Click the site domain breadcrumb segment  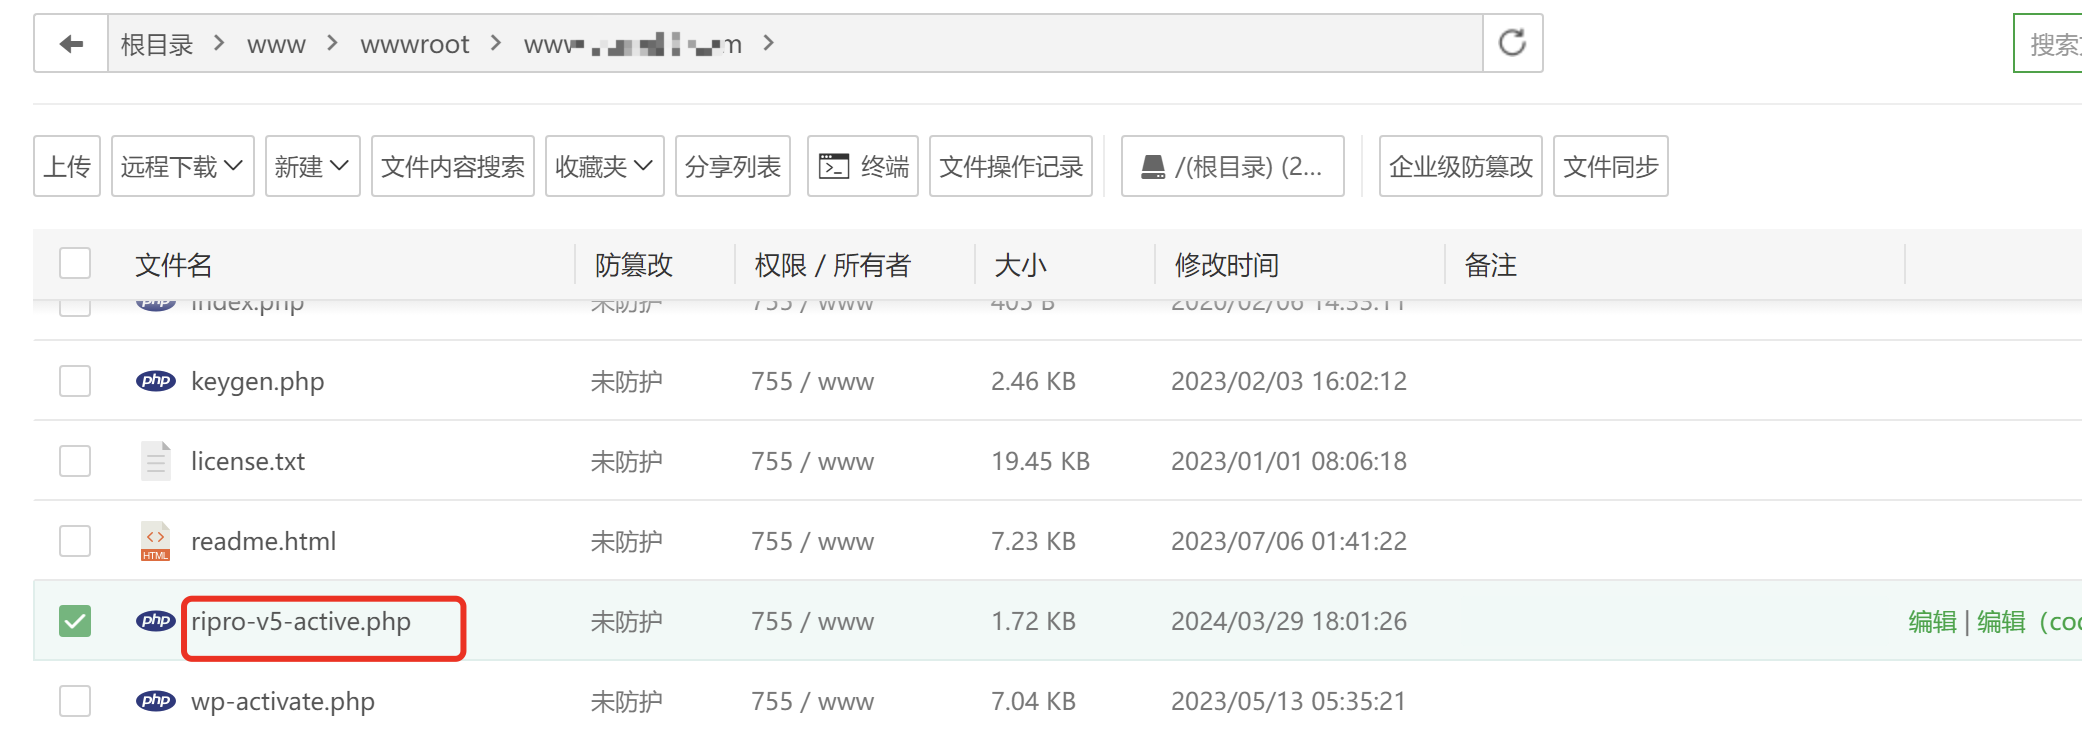pyautogui.click(x=633, y=45)
